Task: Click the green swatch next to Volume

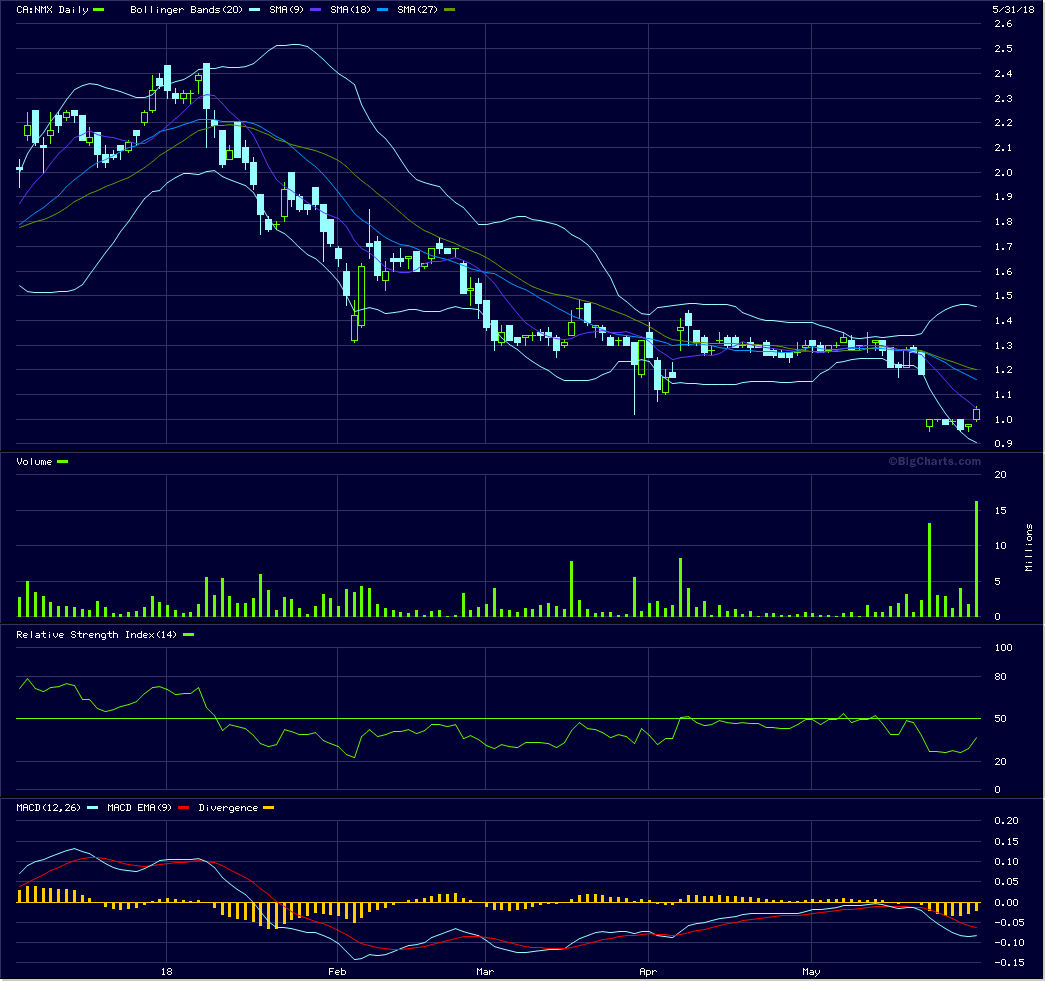Action: [63, 462]
